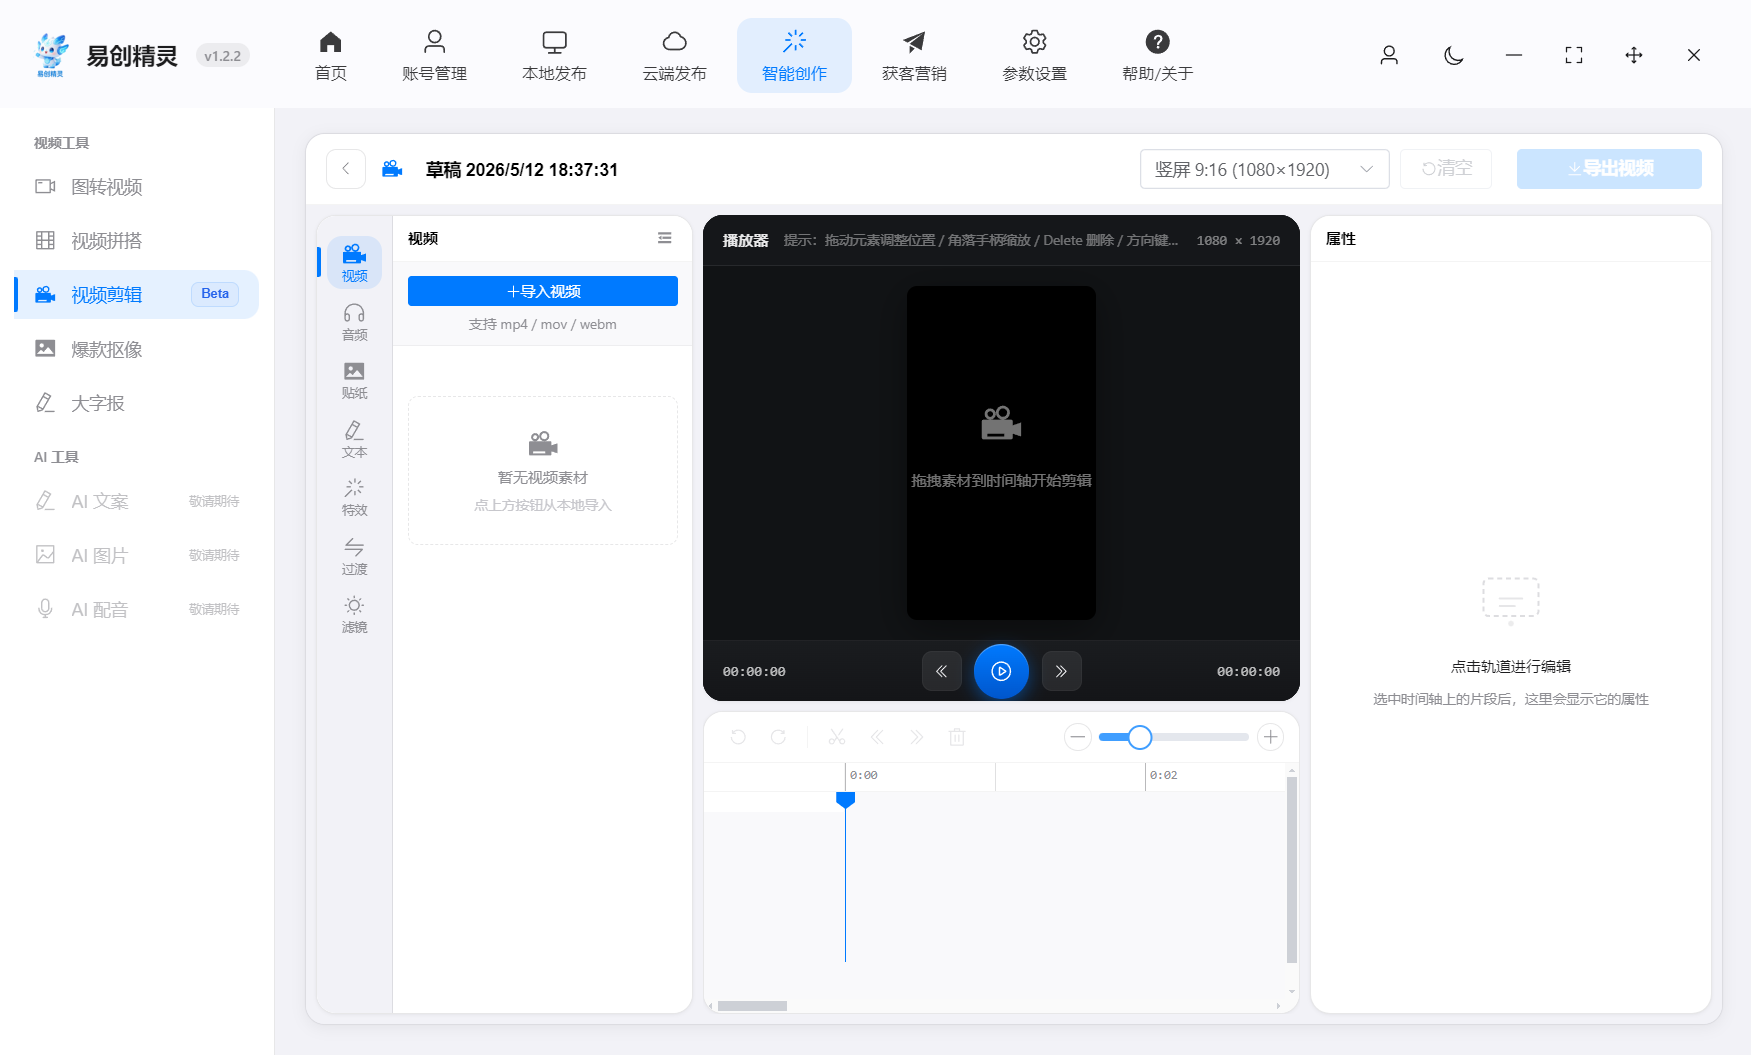Image resolution: width=1751 pixels, height=1055 pixels.
Task: Select the 智能创作 tab
Action: pyautogui.click(x=794, y=56)
